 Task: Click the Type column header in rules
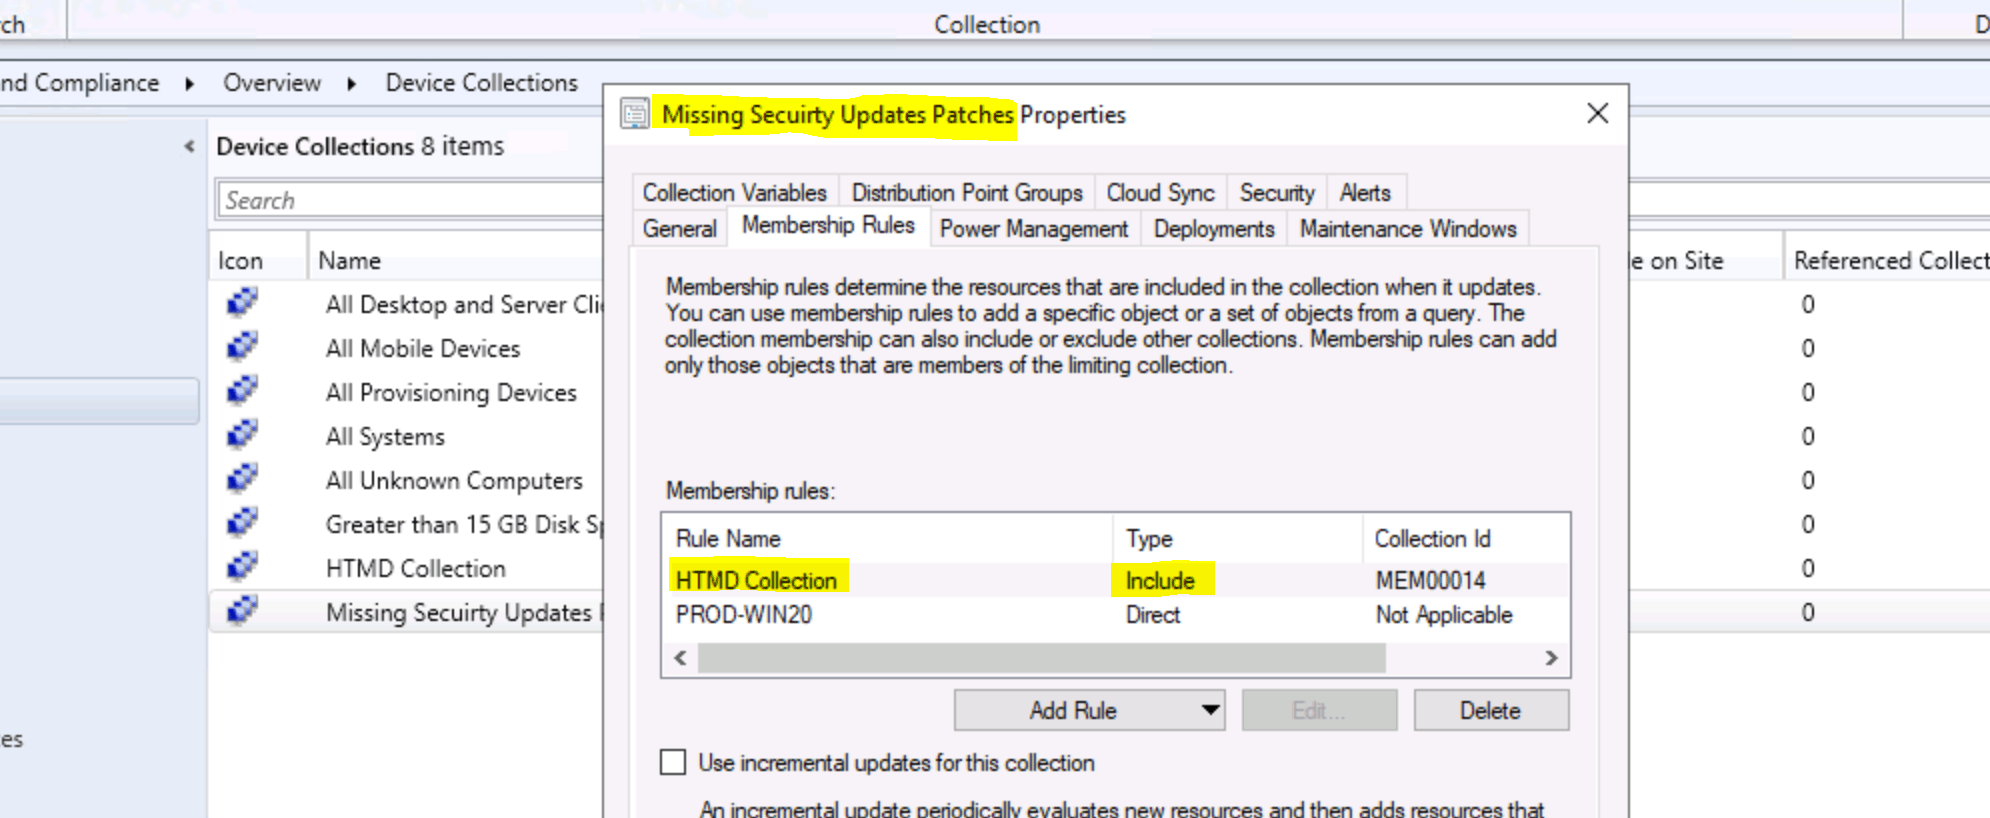click(x=1238, y=538)
